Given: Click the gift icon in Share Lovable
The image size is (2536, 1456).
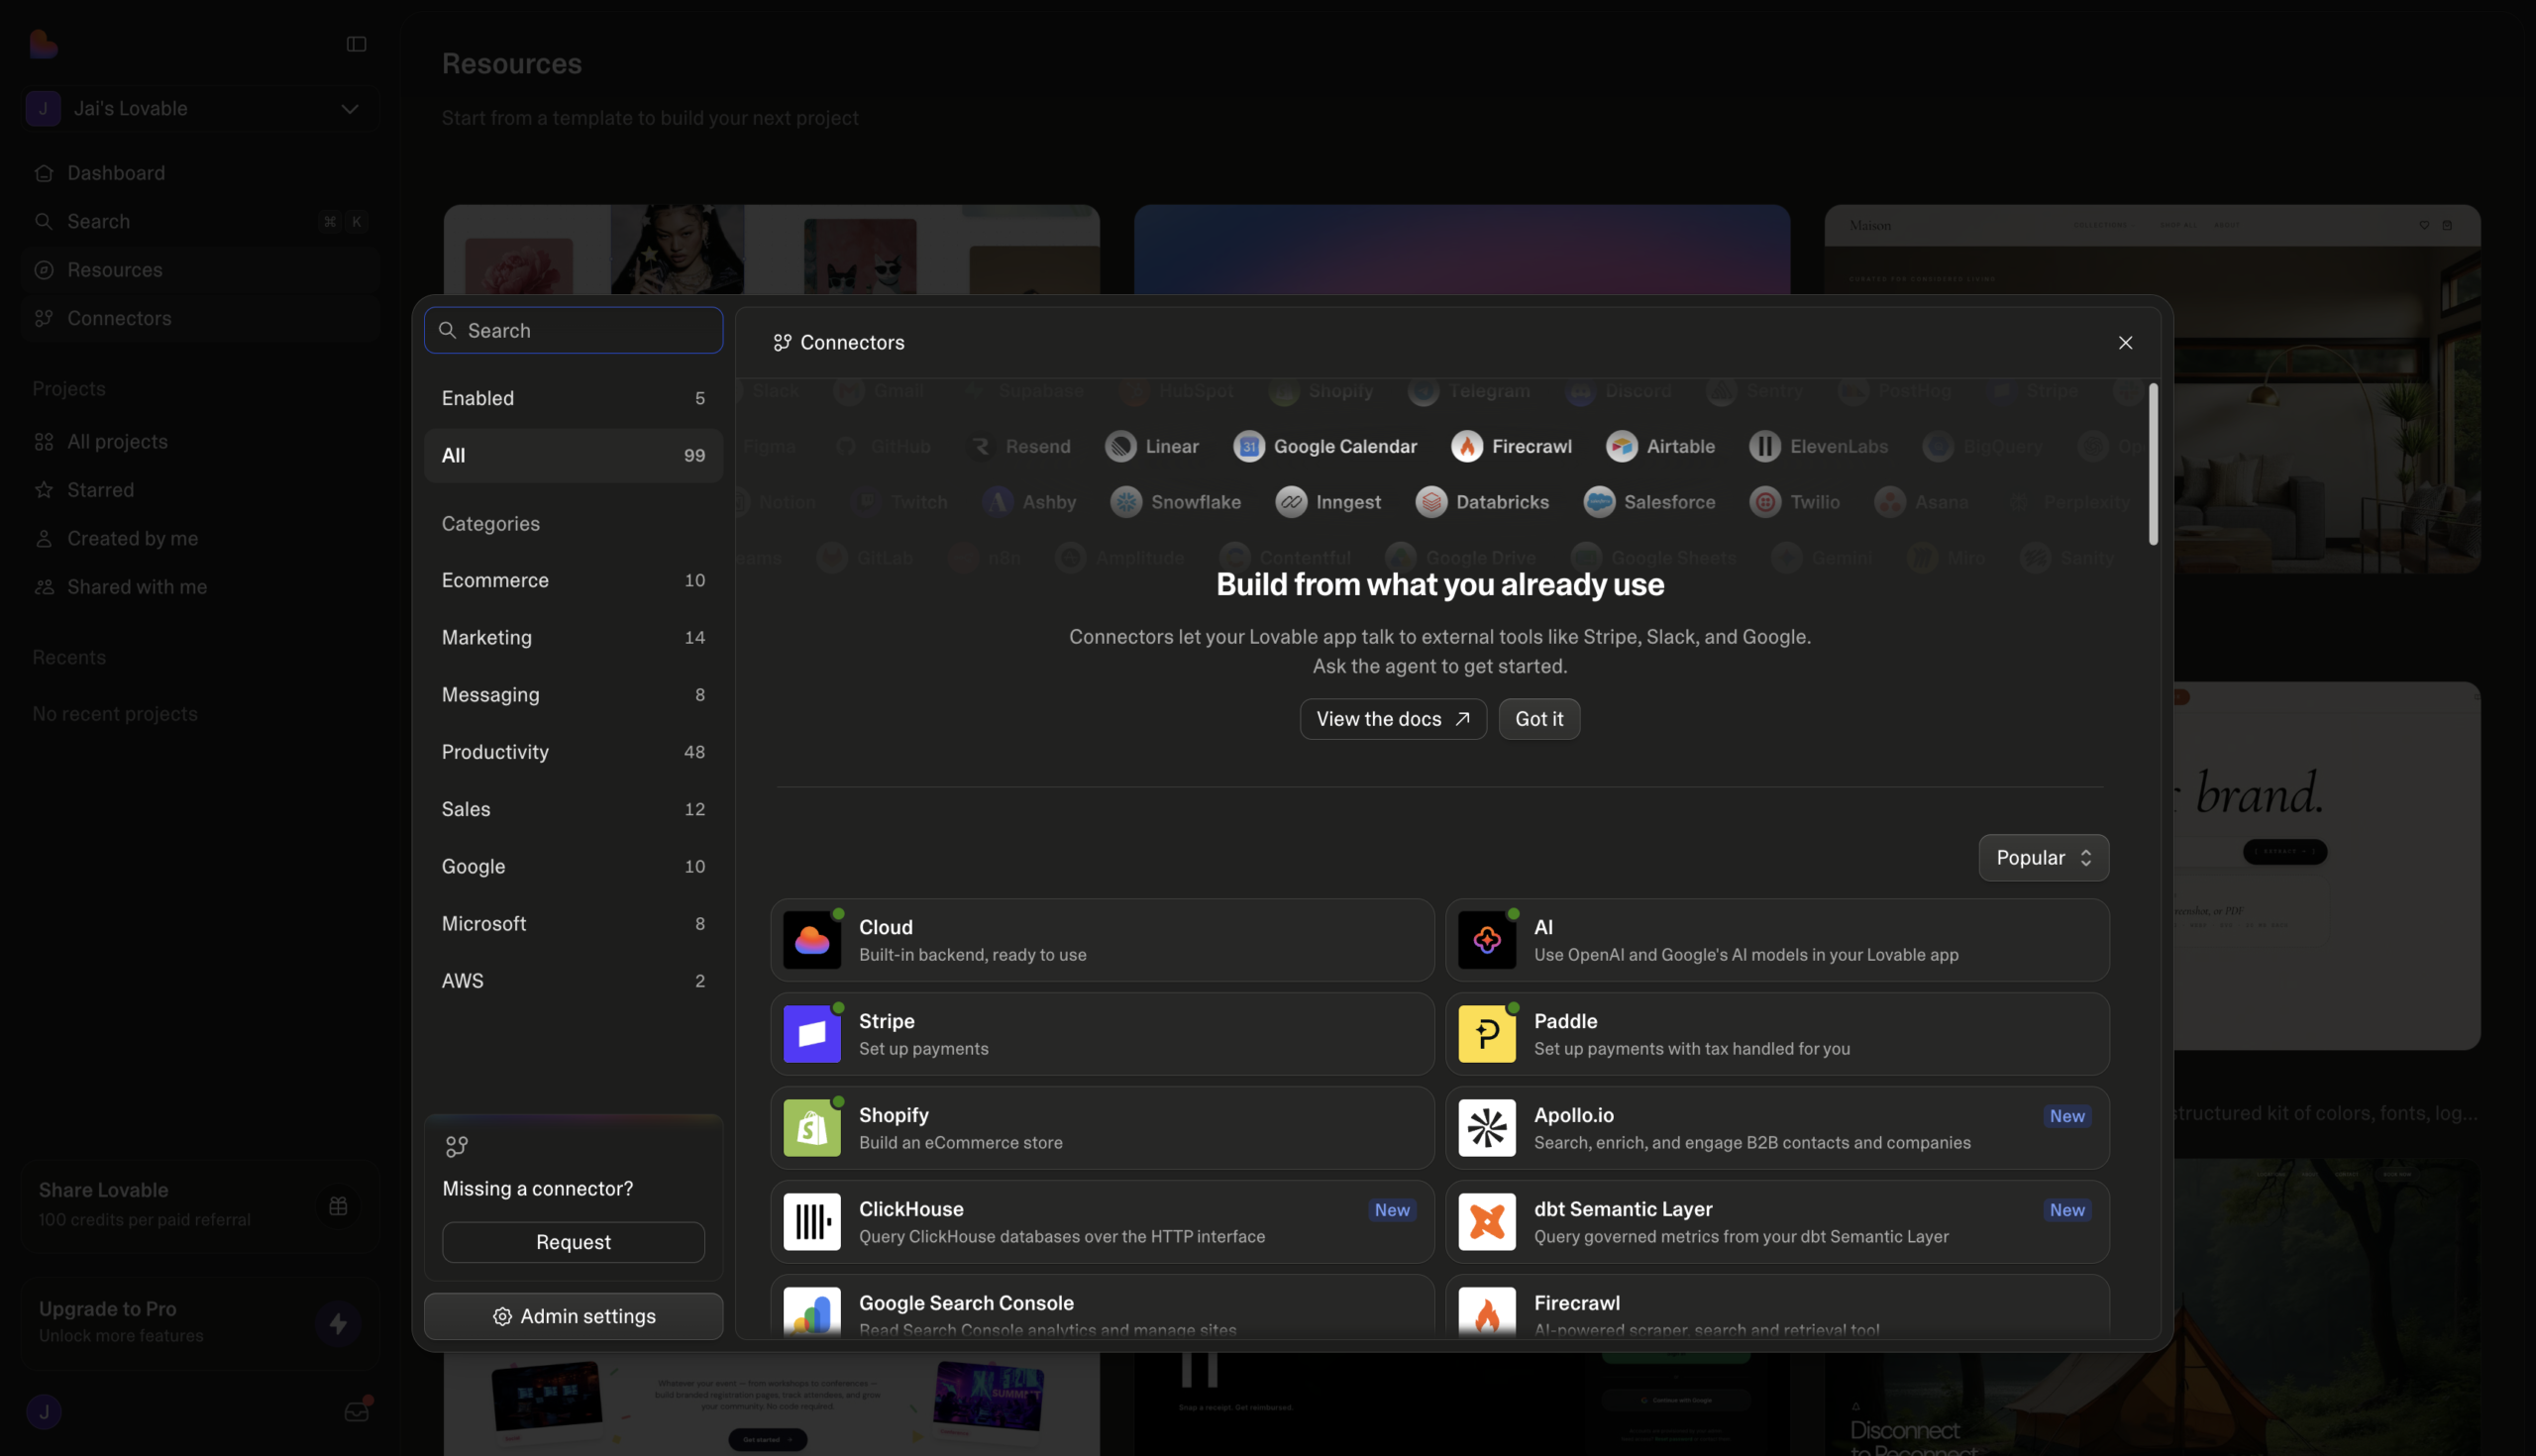Looking at the screenshot, I should (338, 1207).
